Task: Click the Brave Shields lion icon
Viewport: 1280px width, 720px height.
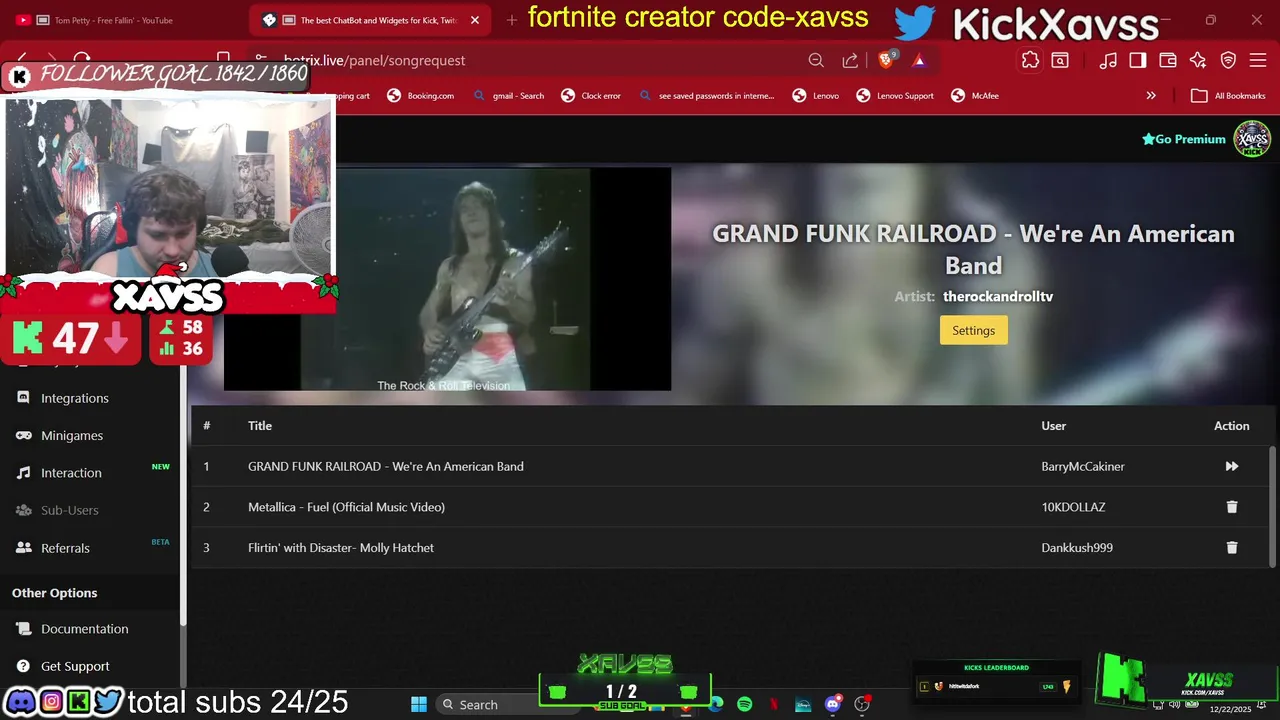Action: [886, 60]
